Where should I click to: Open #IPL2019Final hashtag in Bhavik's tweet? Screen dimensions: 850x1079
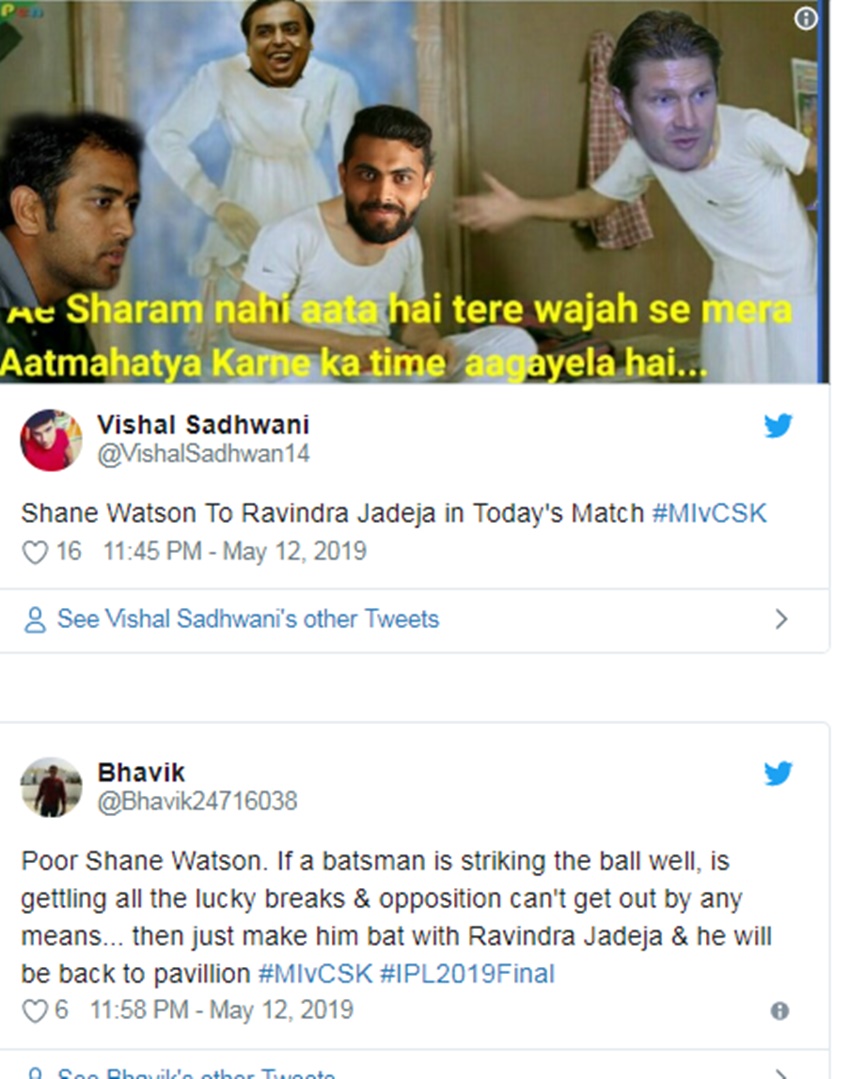(x=467, y=974)
